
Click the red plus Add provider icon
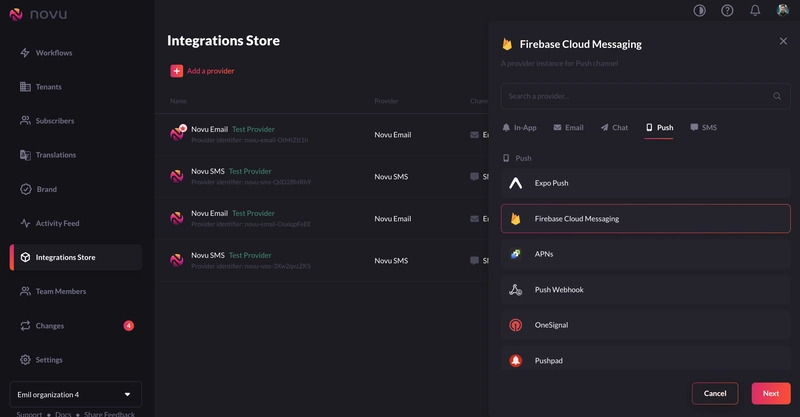177,71
